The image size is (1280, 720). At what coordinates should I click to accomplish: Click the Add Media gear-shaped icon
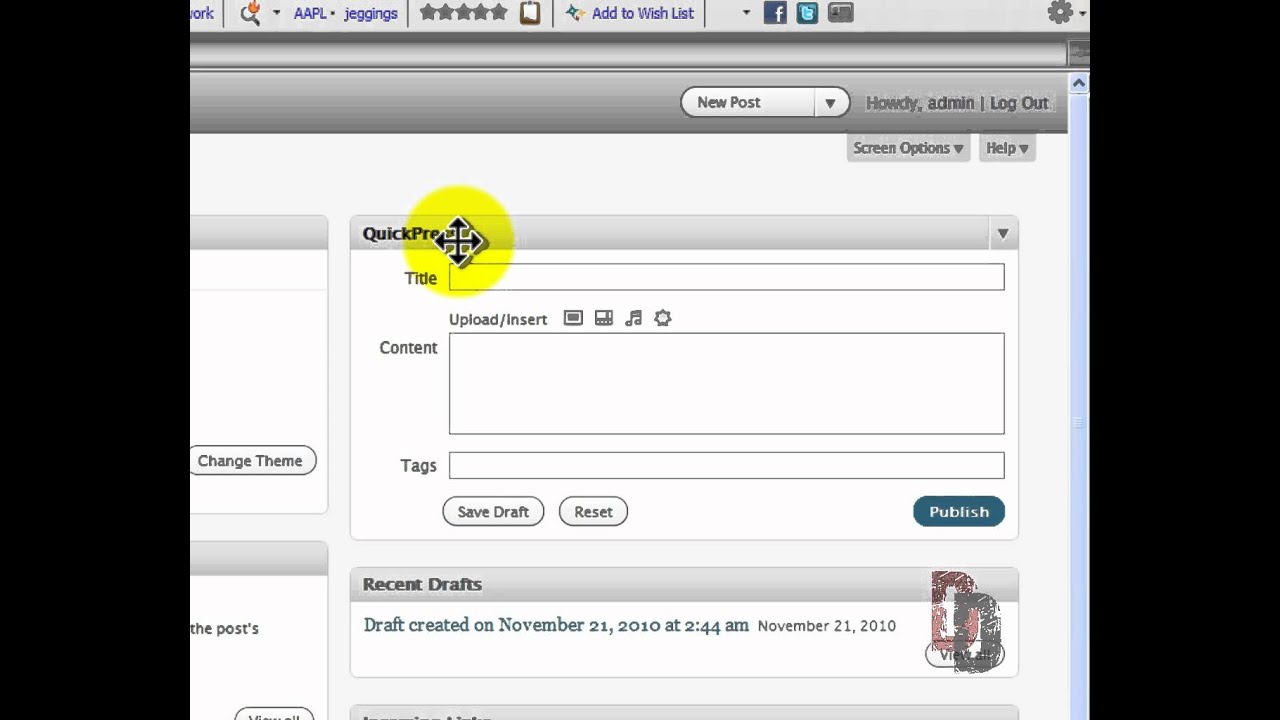click(663, 318)
